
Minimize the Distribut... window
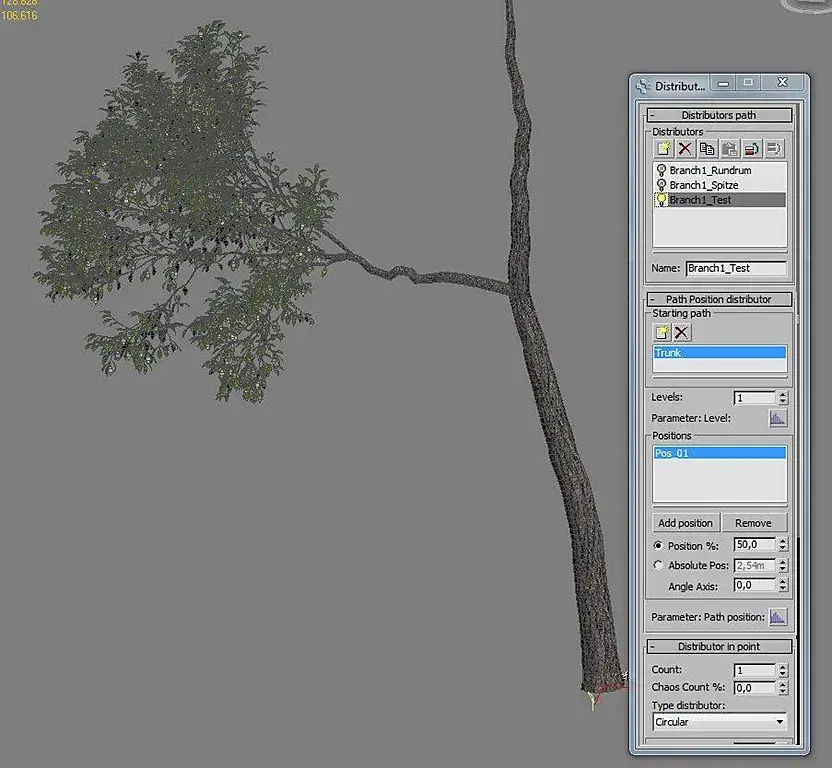723,83
